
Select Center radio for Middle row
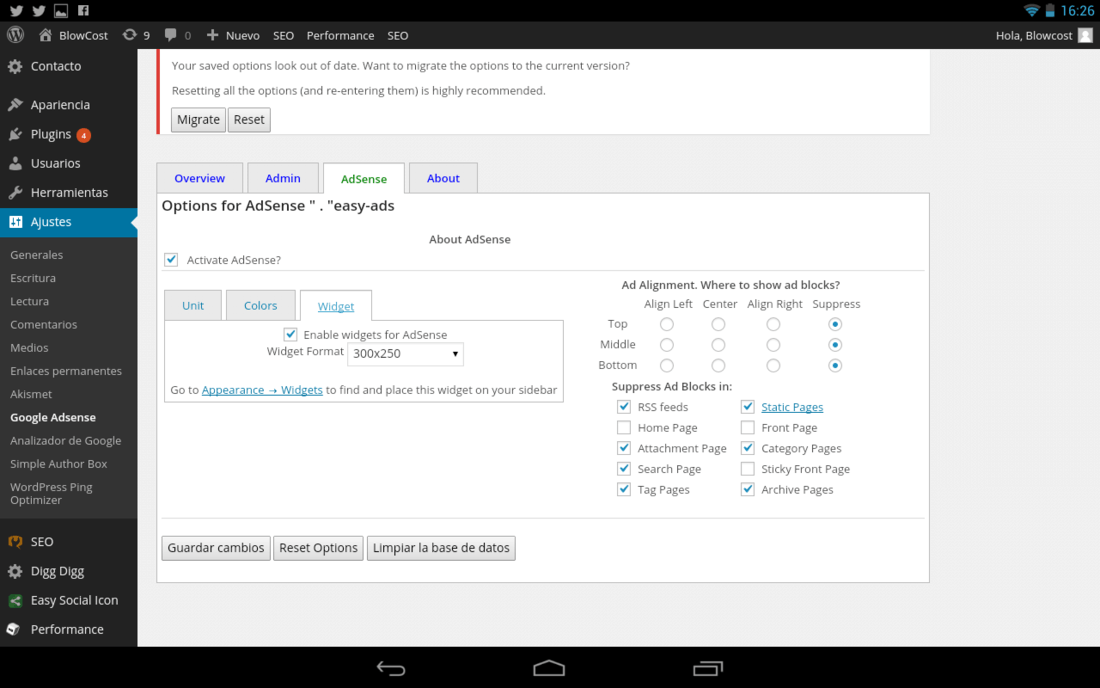[x=718, y=345]
